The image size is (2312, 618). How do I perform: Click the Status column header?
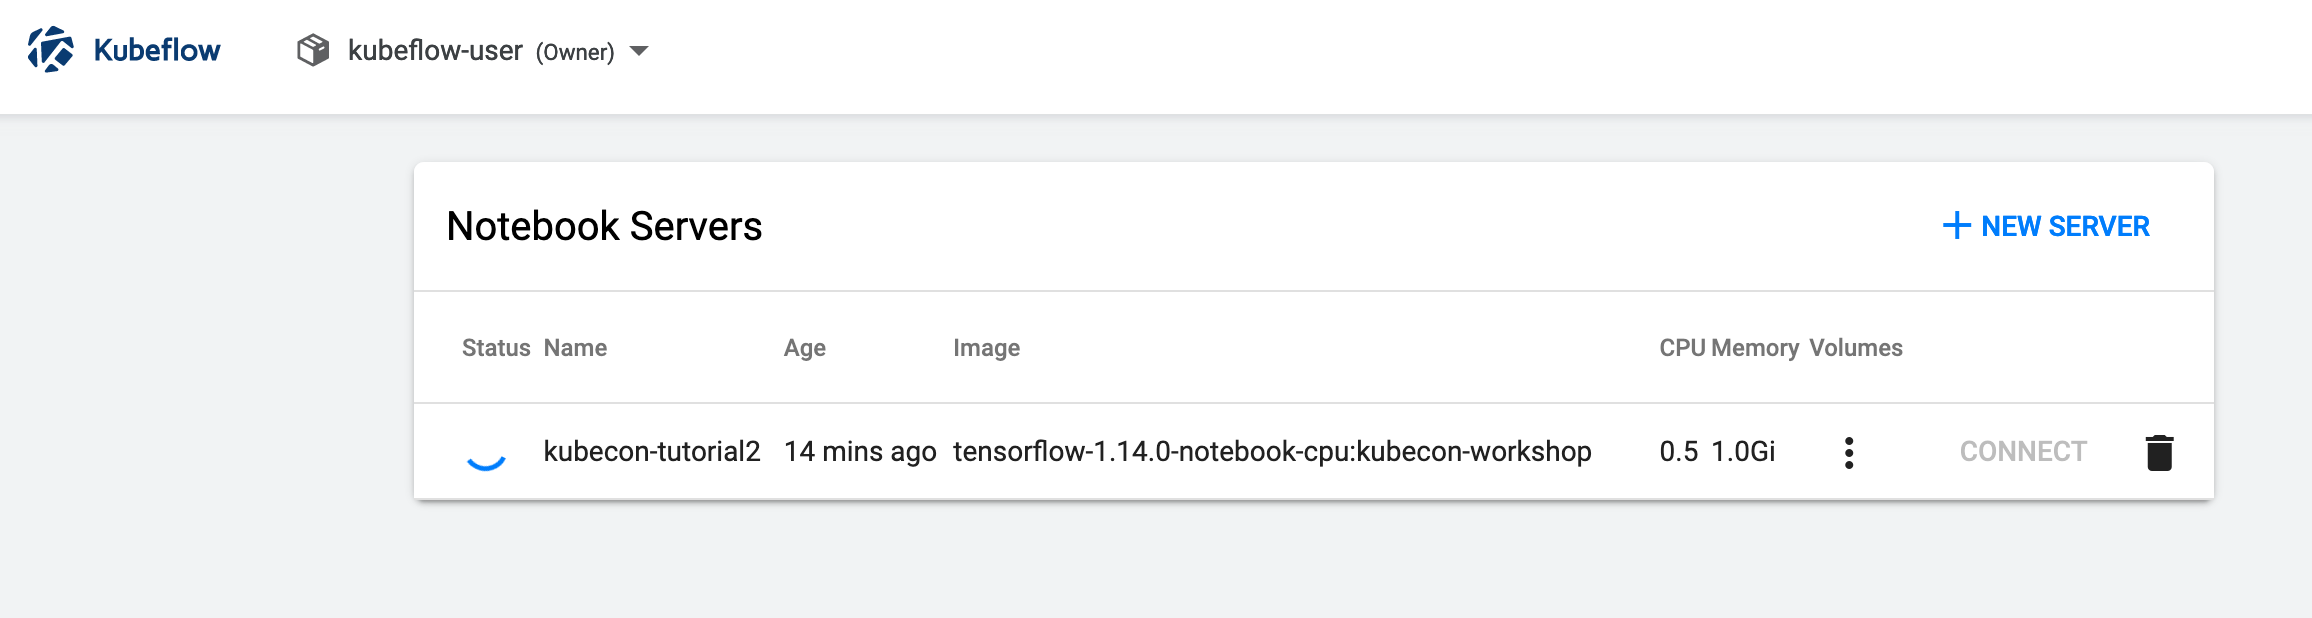[x=496, y=348]
